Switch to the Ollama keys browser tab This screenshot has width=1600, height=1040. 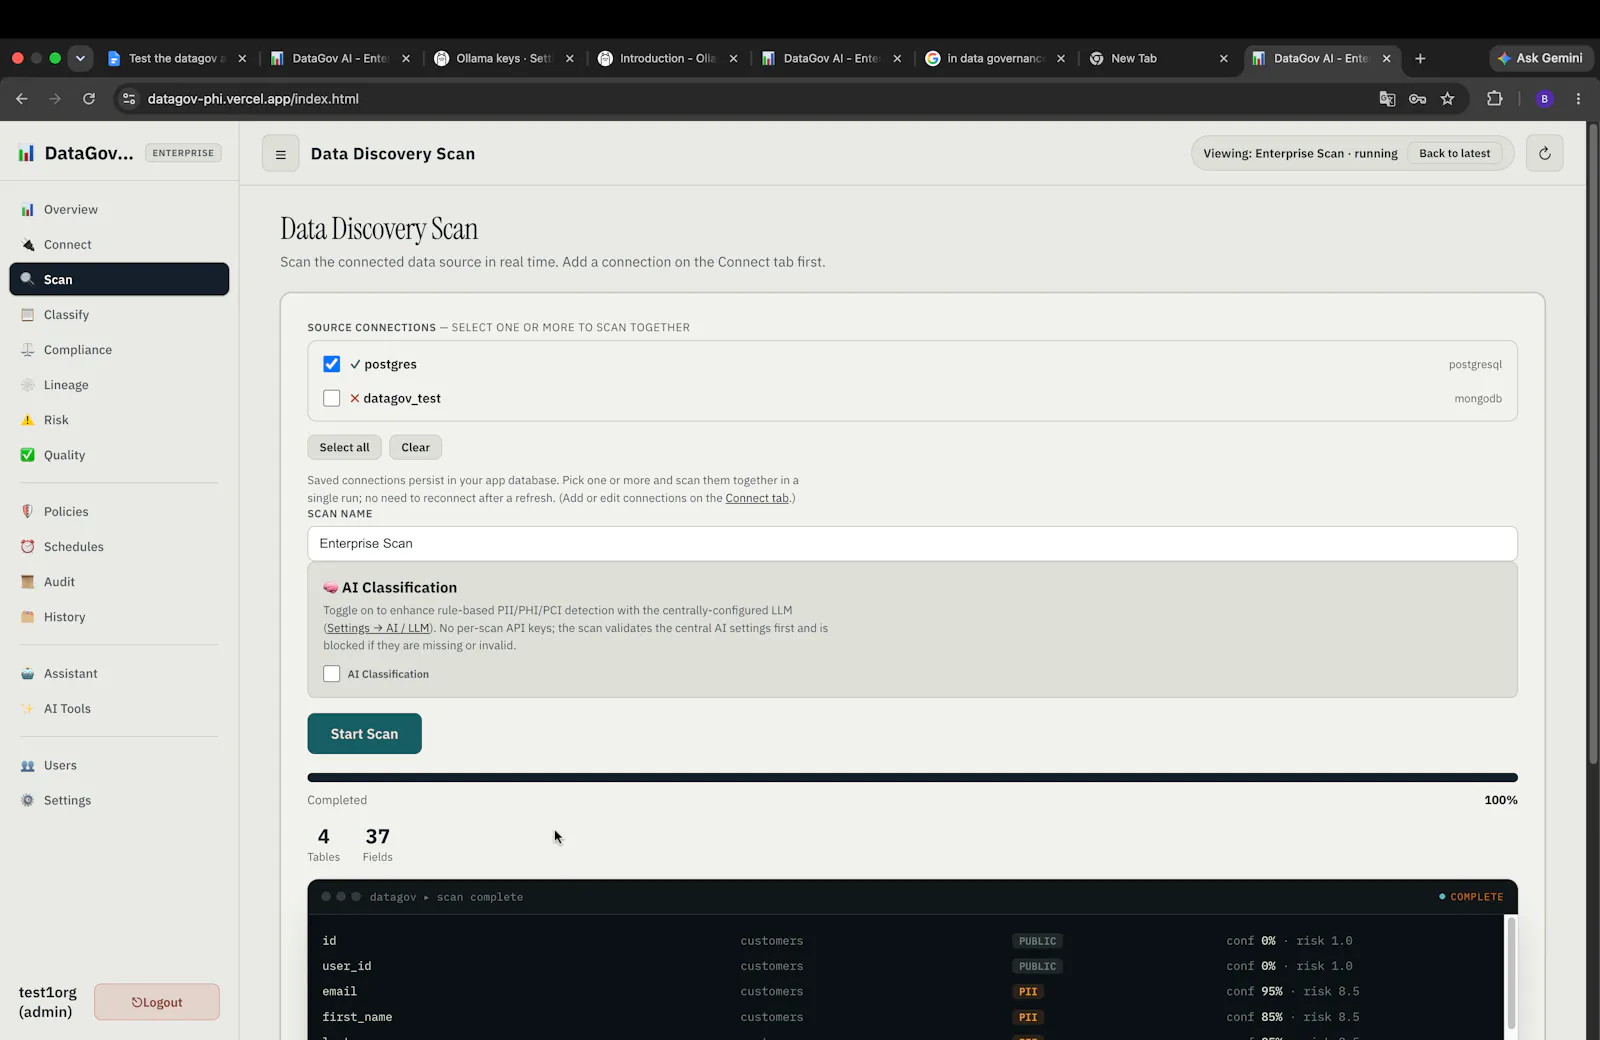[x=504, y=59]
